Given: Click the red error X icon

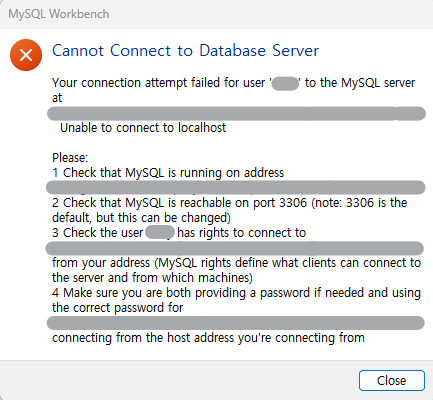Looking at the screenshot, I should pyautogui.click(x=26, y=55).
